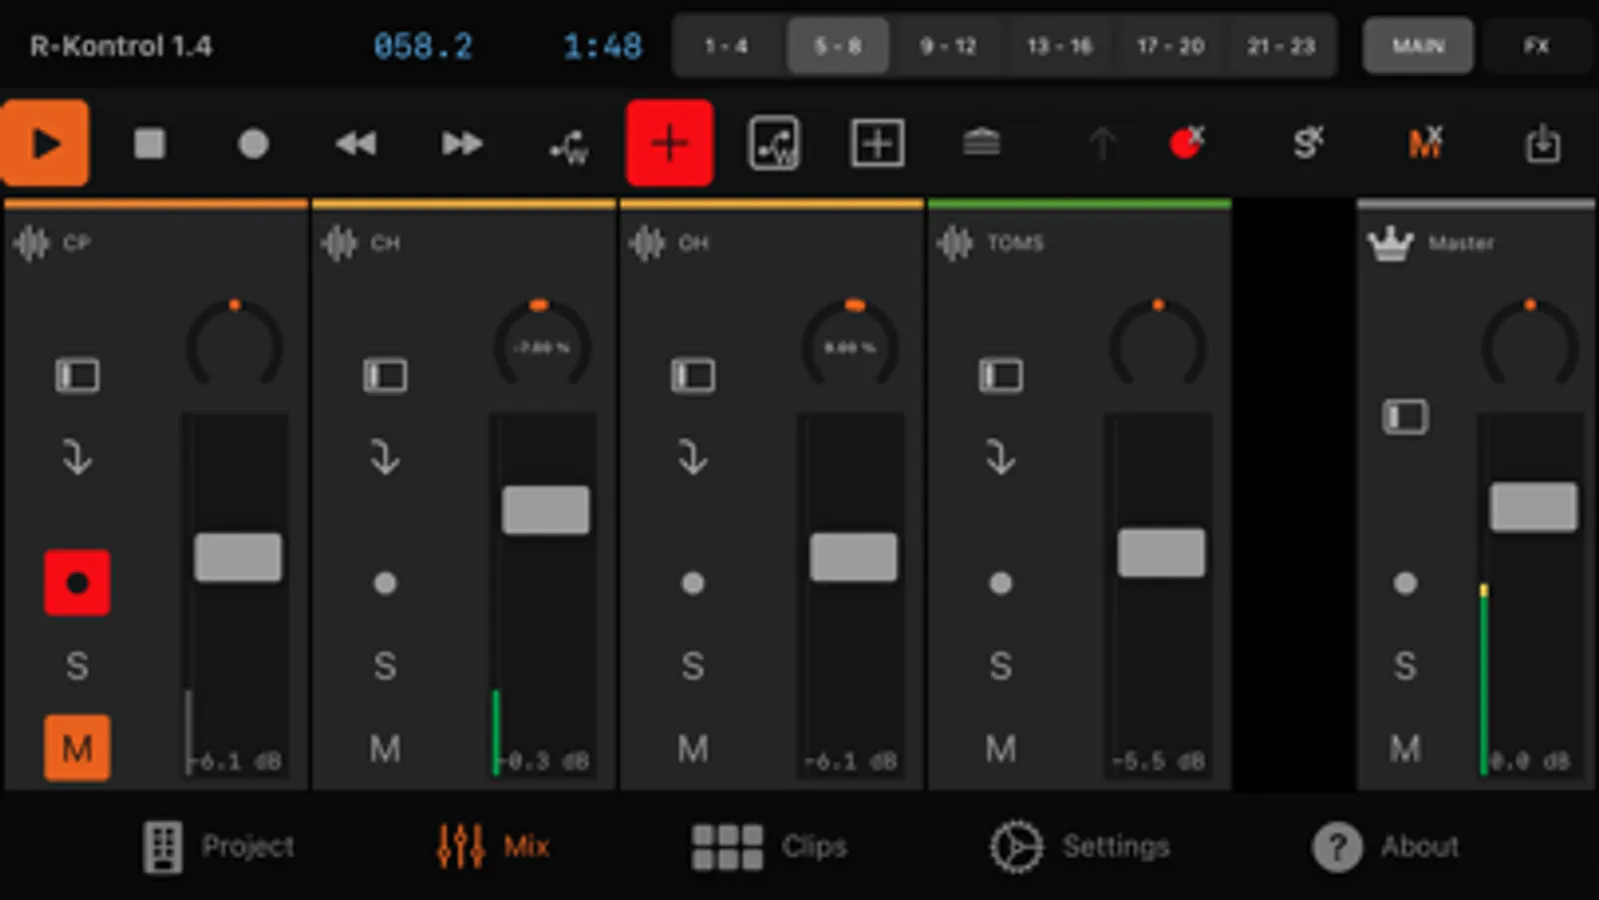The width and height of the screenshot is (1599, 900).
Task: Expand the OH track routing arrow
Action: (x=693, y=457)
